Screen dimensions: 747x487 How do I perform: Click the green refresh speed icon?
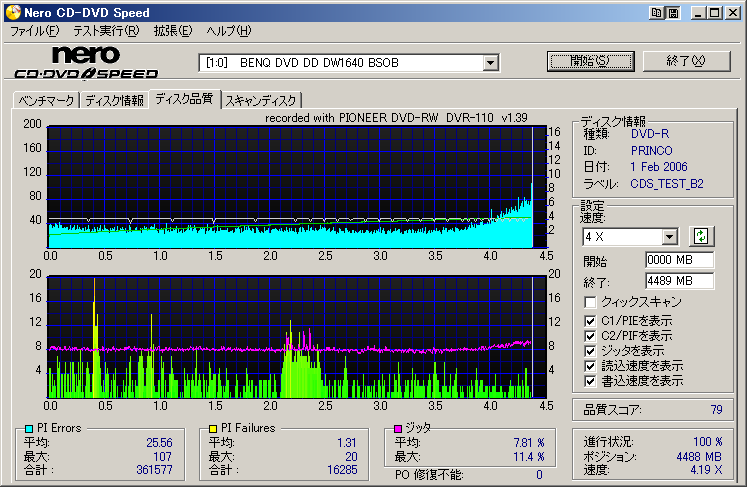point(701,236)
